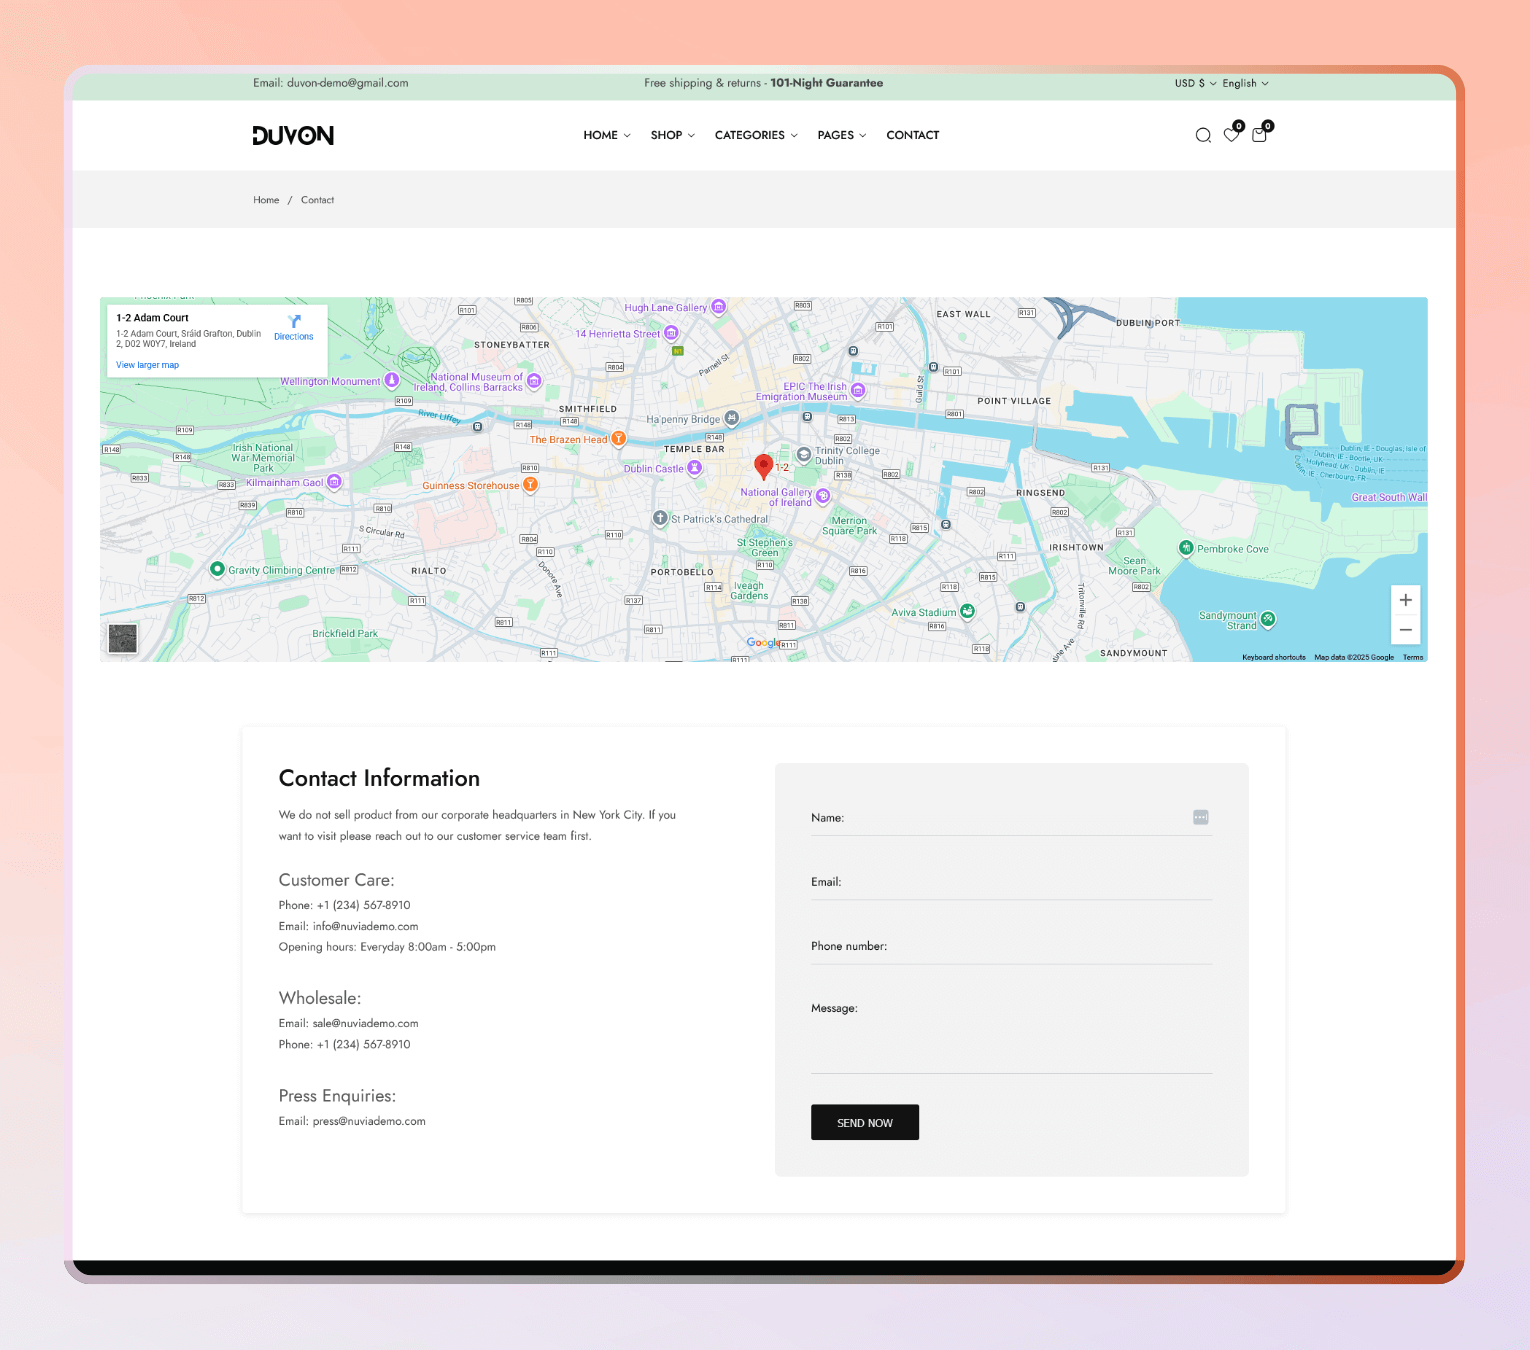Click the National Museum Collins Barracks marker
The height and width of the screenshot is (1350, 1530).
tap(534, 380)
